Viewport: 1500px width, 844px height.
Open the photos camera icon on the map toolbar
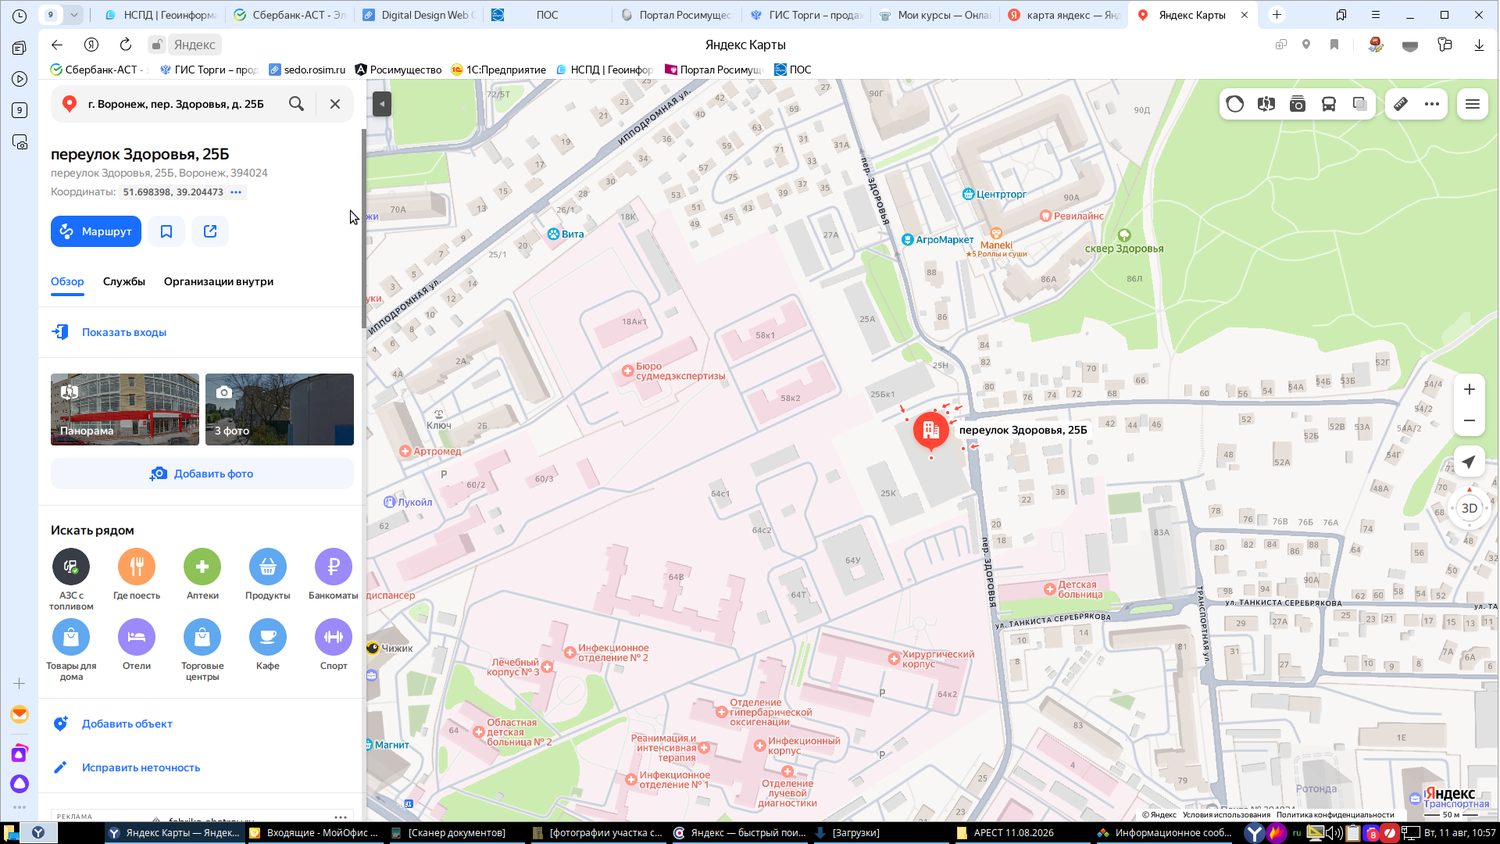click(1298, 104)
